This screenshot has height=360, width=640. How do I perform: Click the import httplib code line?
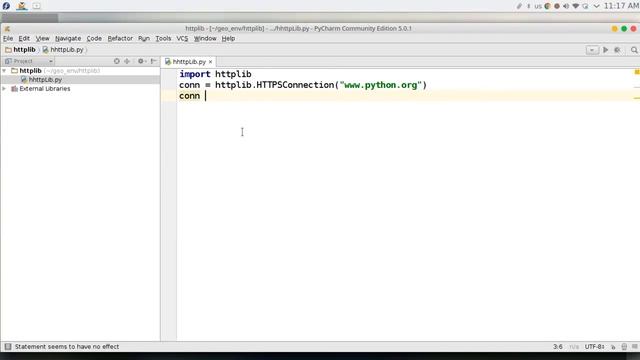(215, 74)
